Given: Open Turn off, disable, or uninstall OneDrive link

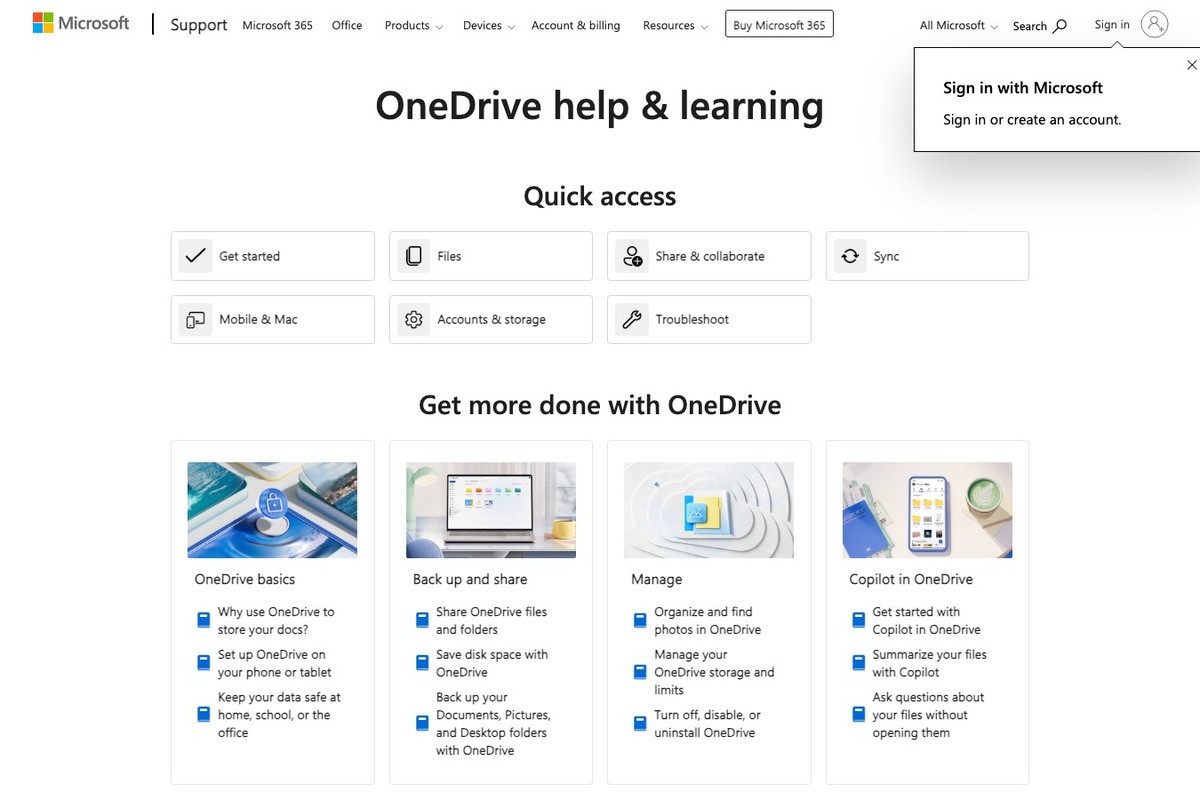Looking at the screenshot, I should [707, 724].
